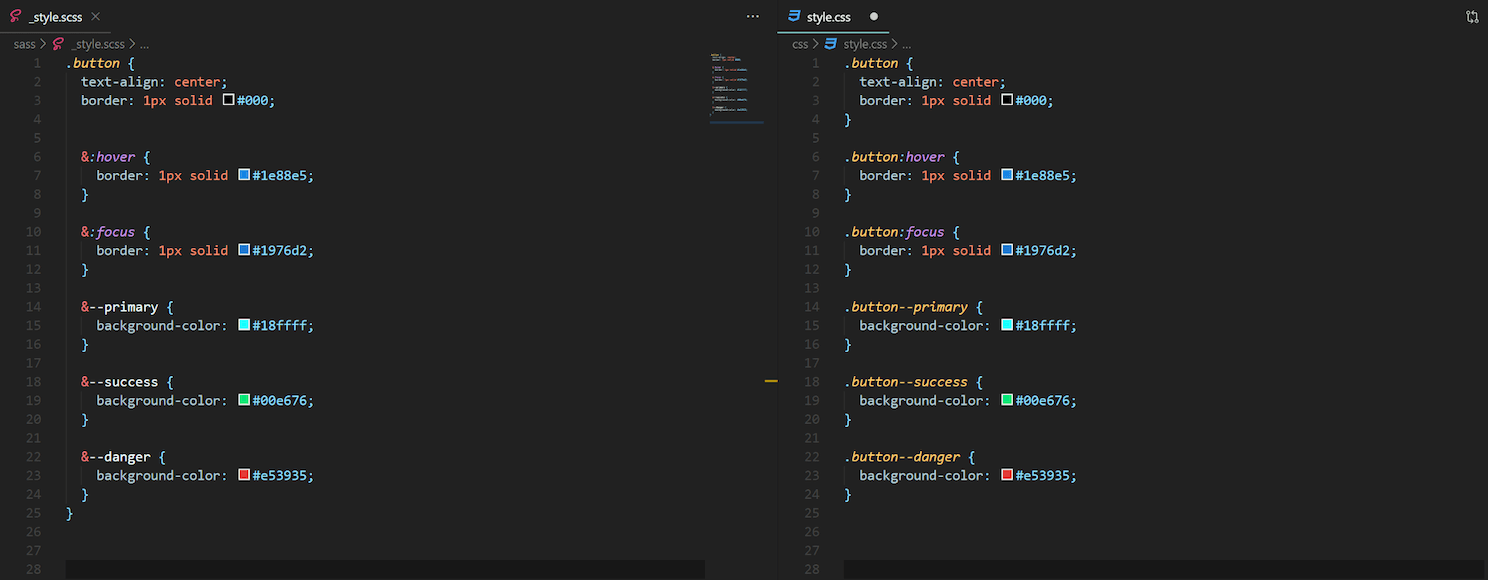The width and height of the screenshot is (1488, 580).
Task: Expand the trailing "..." symbol breadcrumb after style.css
Action: [906, 43]
